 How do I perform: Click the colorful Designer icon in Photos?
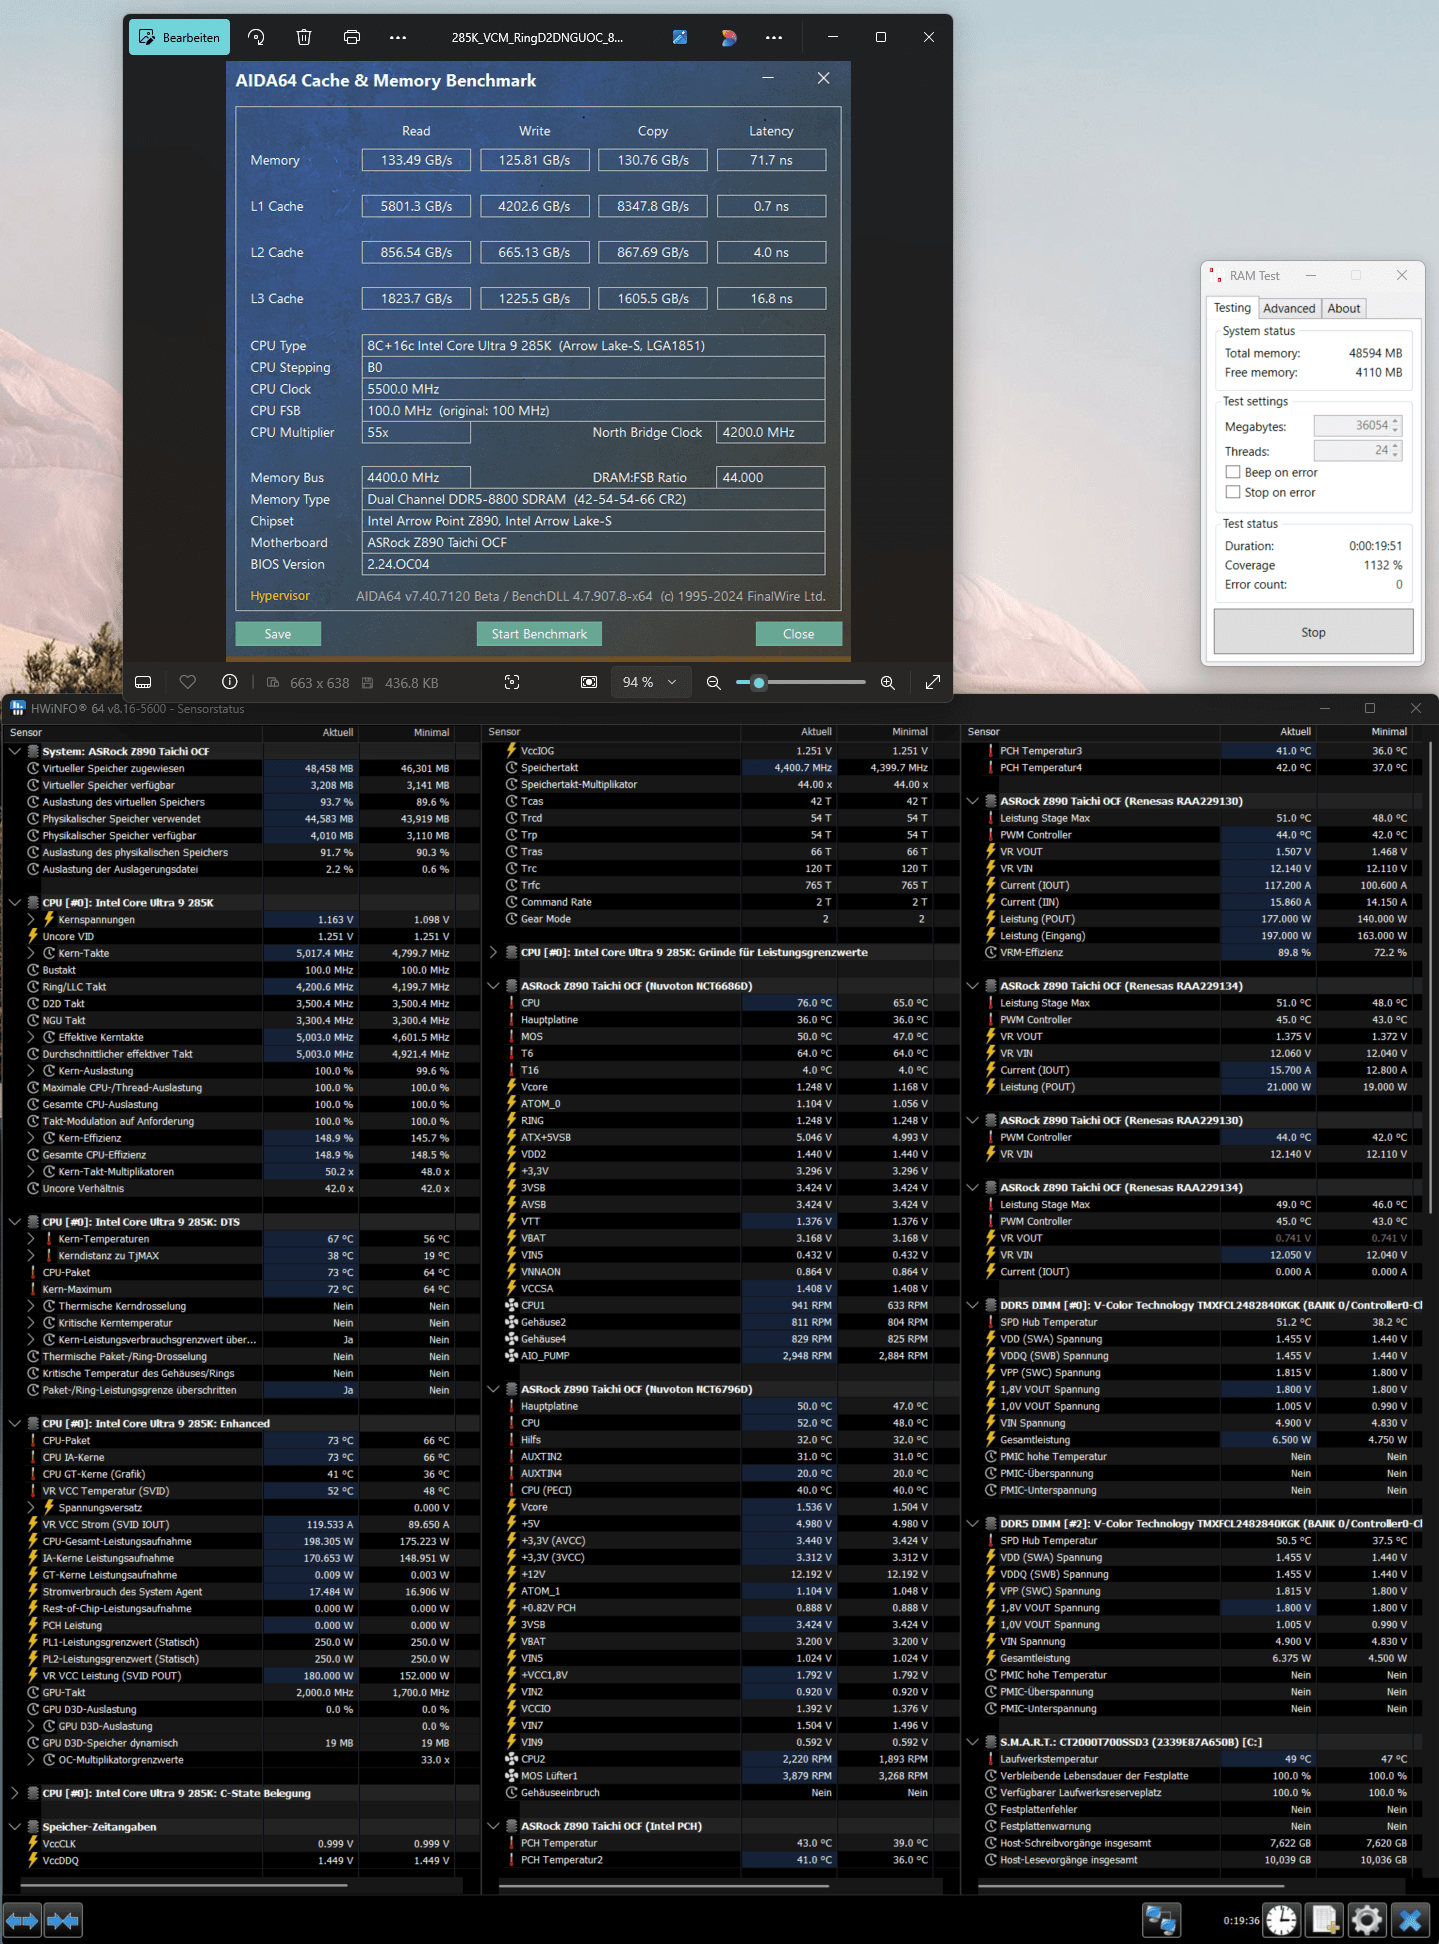point(729,37)
